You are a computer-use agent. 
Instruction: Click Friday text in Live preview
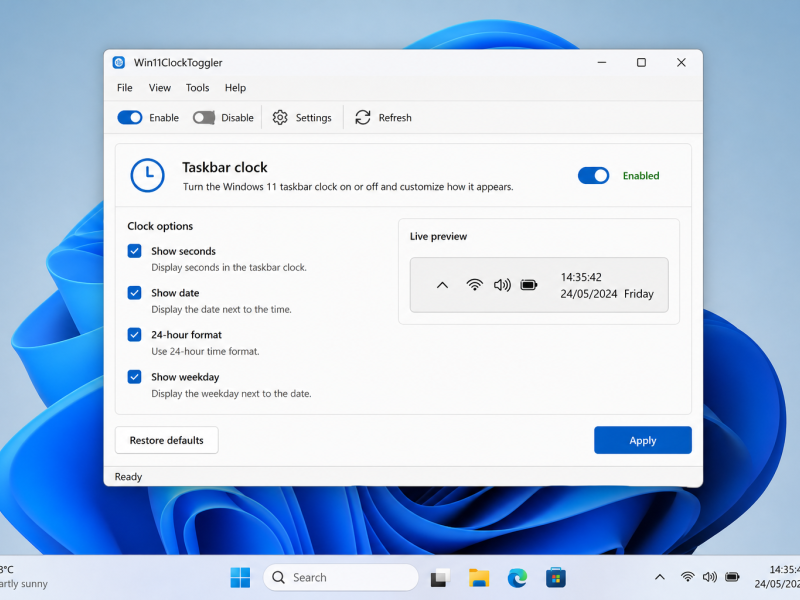pyautogui.click(x=639, y=294)
